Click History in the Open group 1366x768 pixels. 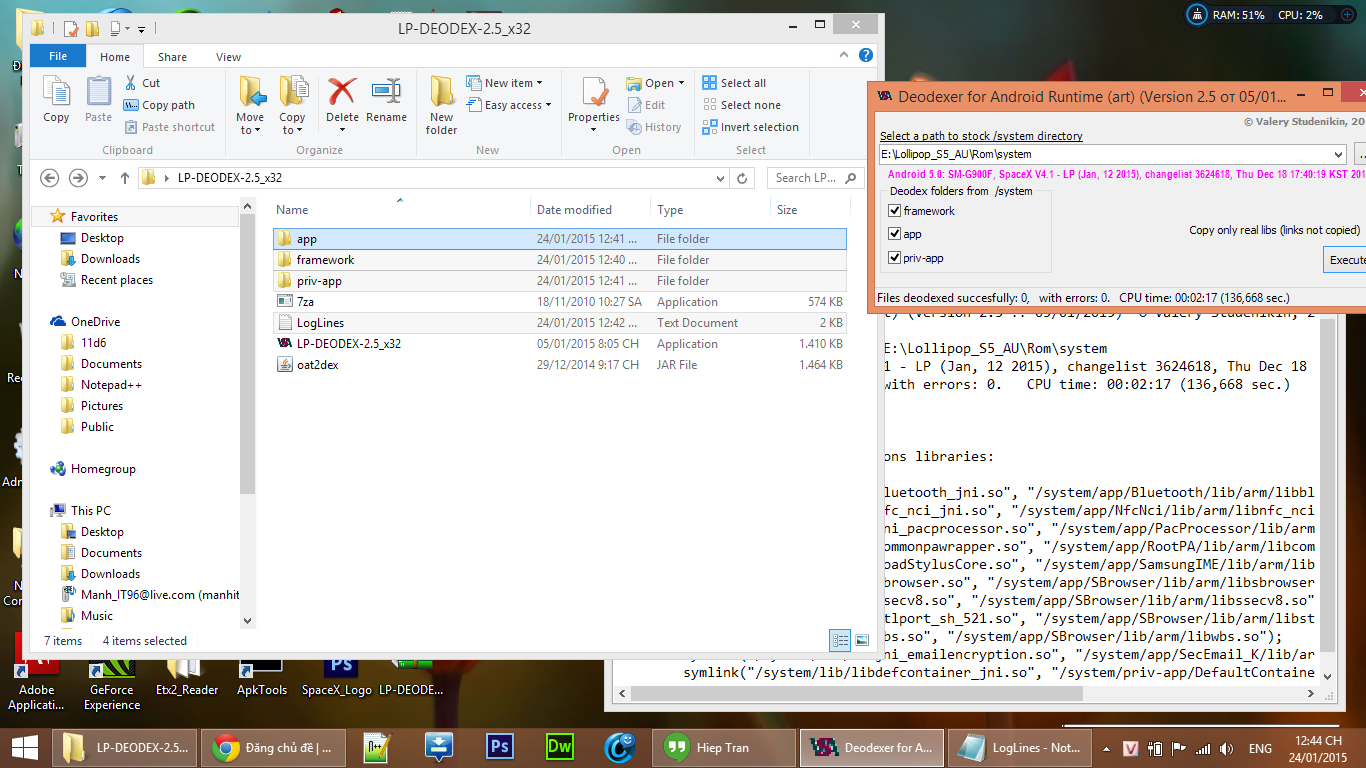(x=654, y=127)
